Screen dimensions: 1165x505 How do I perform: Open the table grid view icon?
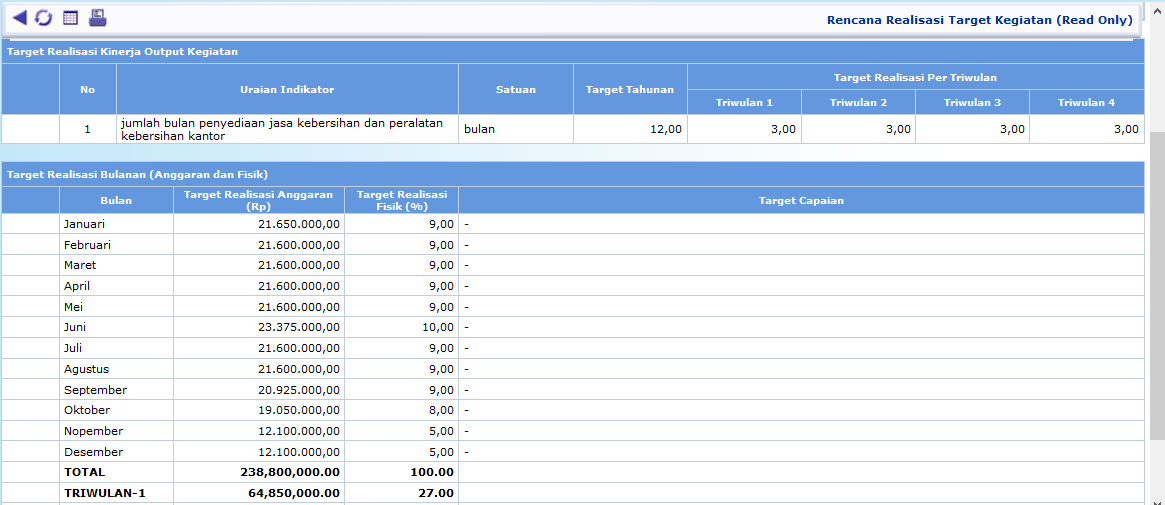coord(70,17)
